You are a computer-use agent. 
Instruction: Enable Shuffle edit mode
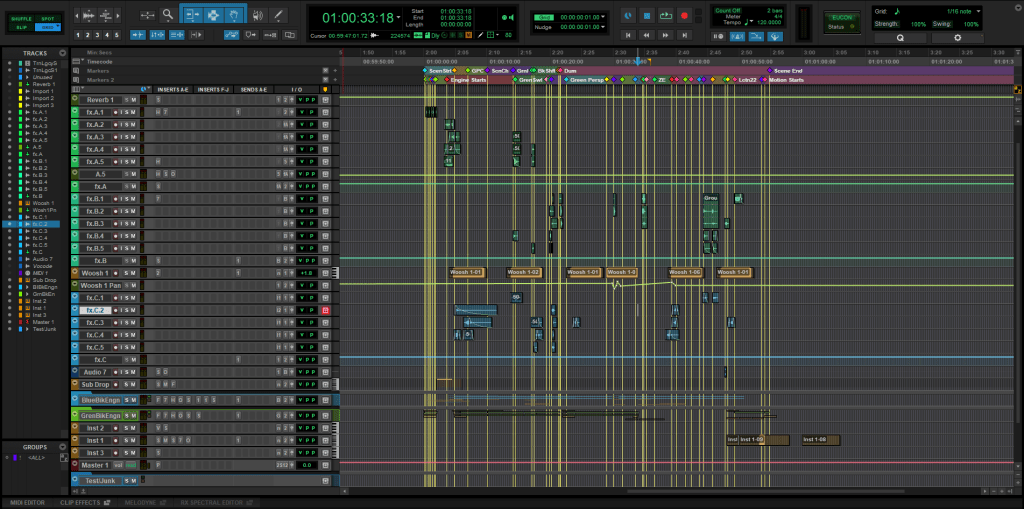[21, 17]
